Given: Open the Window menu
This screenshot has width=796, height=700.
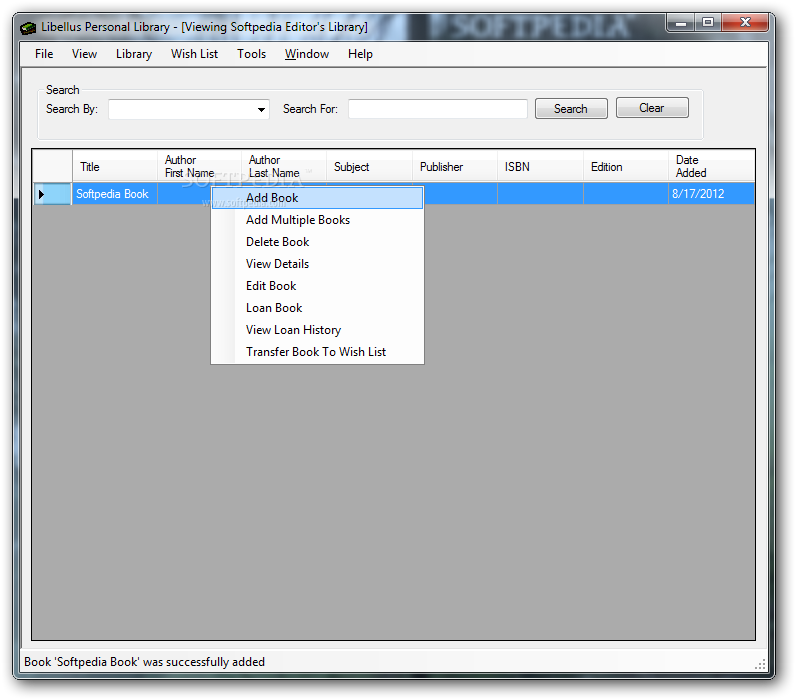Looking at the screenshot, I should pyautogui.click(x=307, y=54).
